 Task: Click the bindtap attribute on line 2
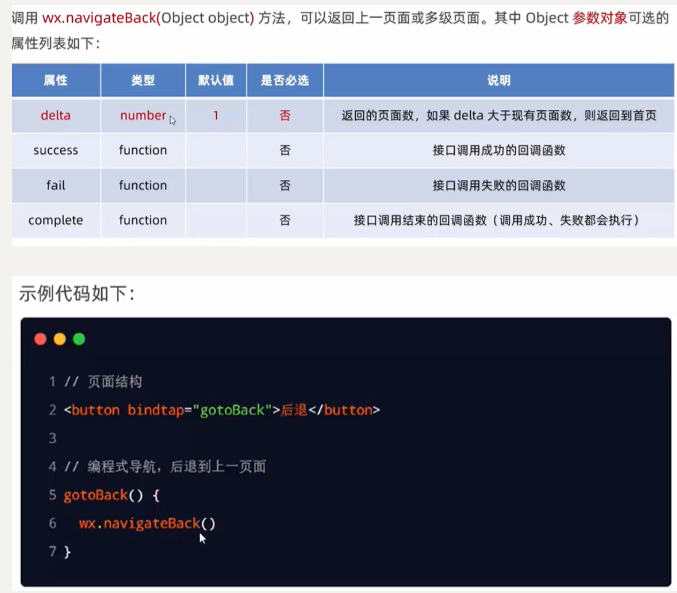[x=155, y=410]
